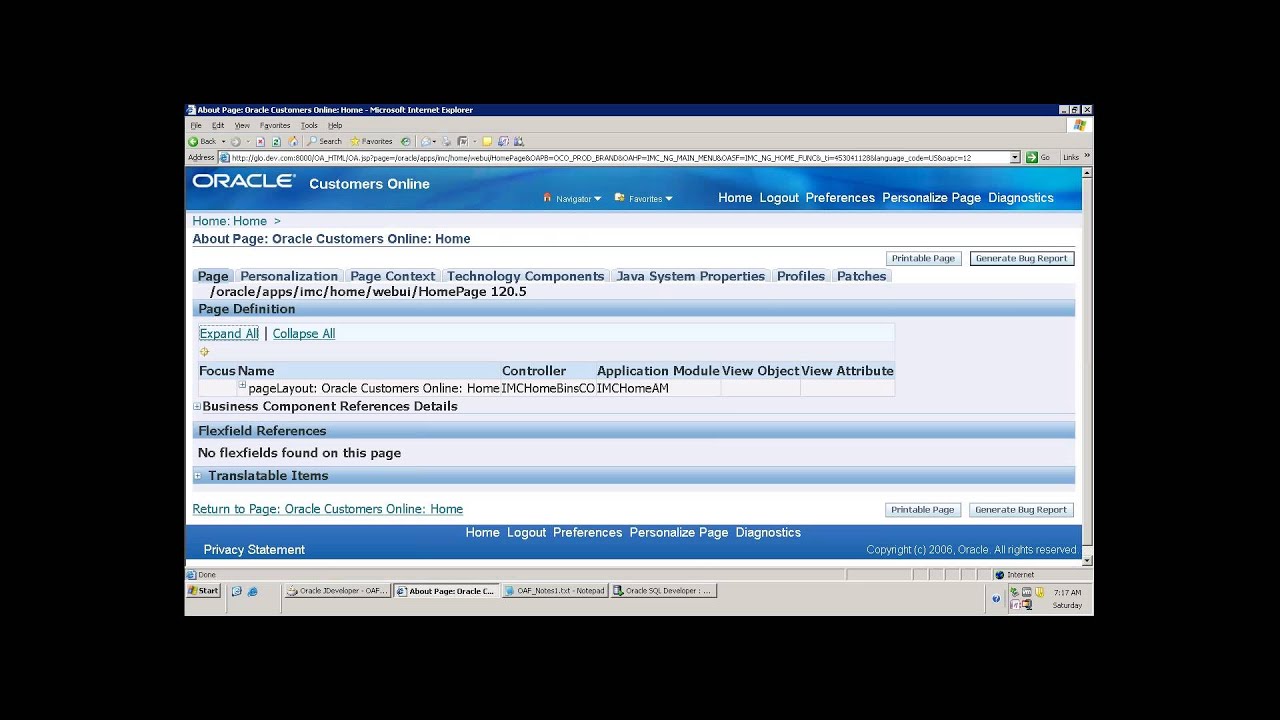Expand the pageLayout tree row
Image resolution: width=1280 pixels, height=720 pixels.
[242, 386]
